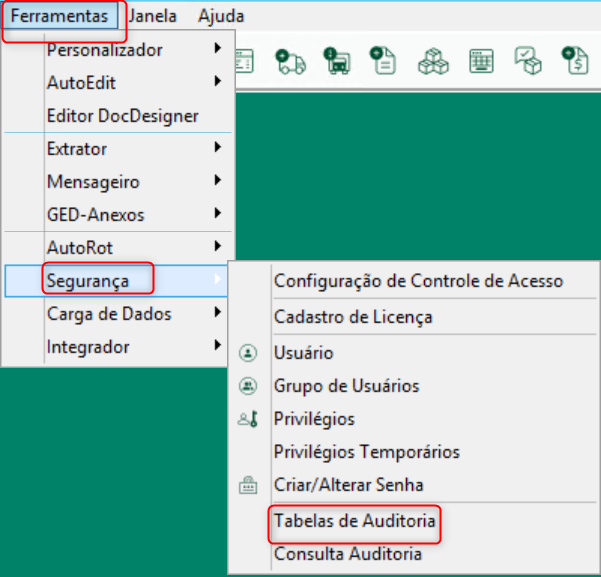Click the document with dollar sign icon
The image size is (601, 577).
click(x=575, y=61)
